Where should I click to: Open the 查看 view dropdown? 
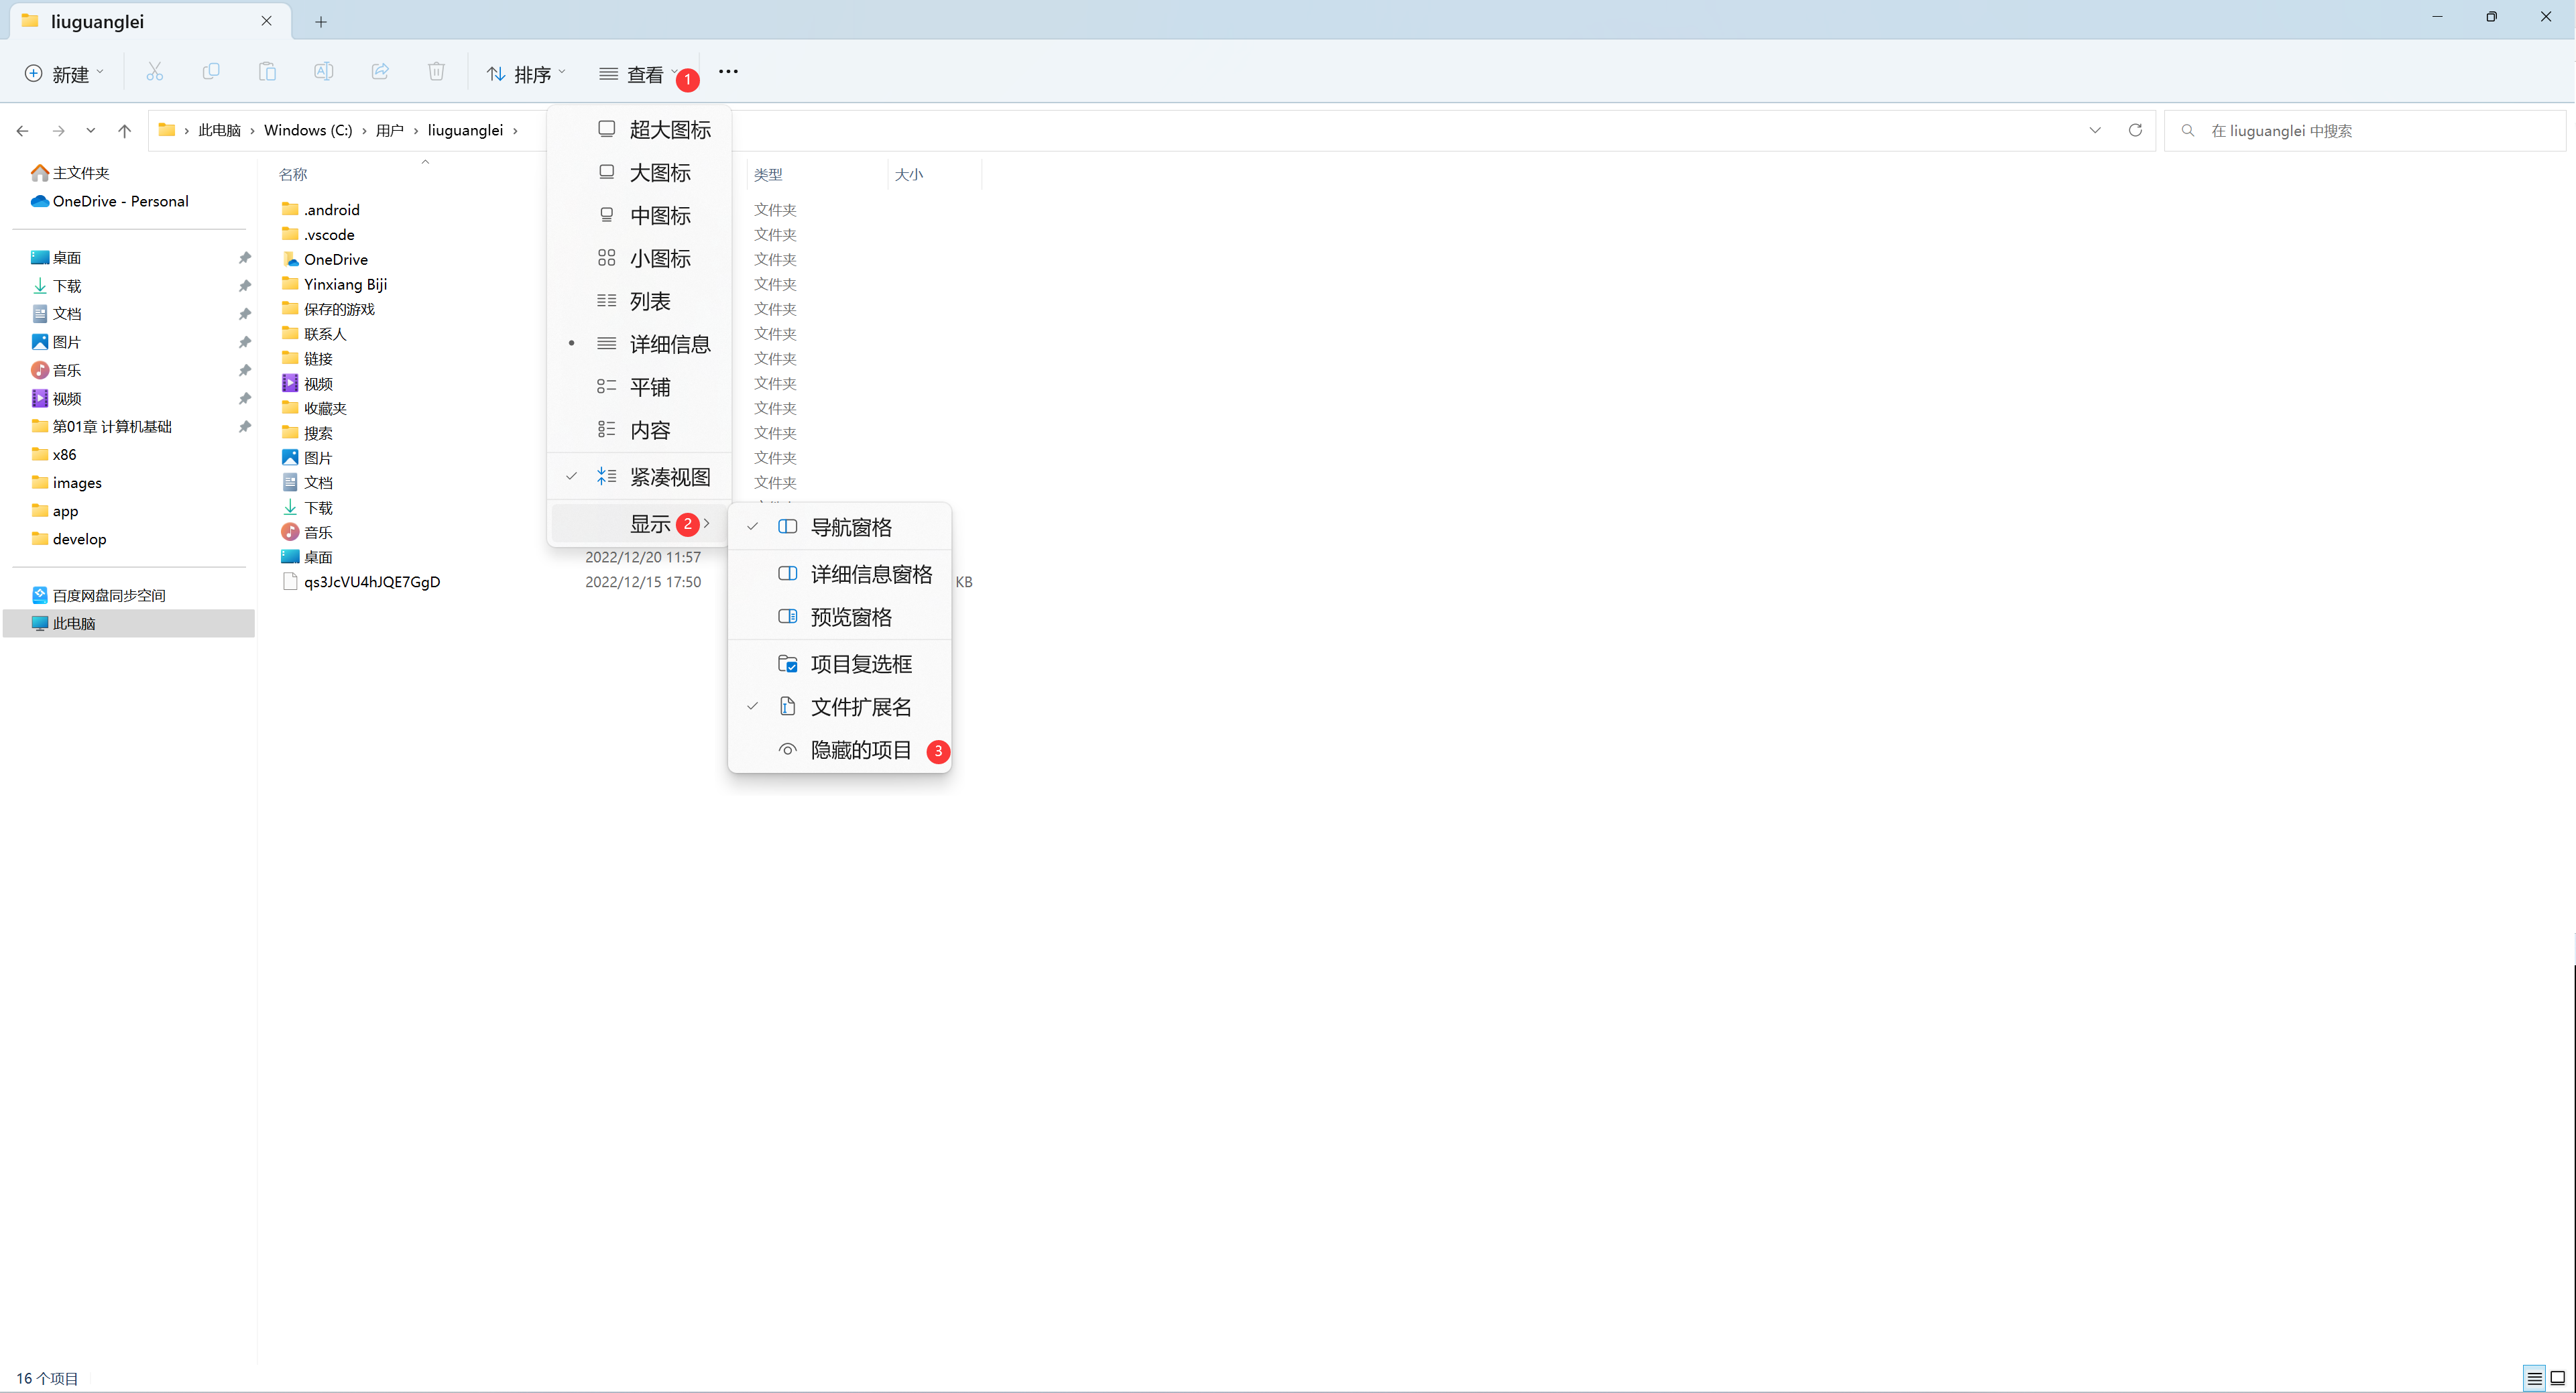(639, 74)
